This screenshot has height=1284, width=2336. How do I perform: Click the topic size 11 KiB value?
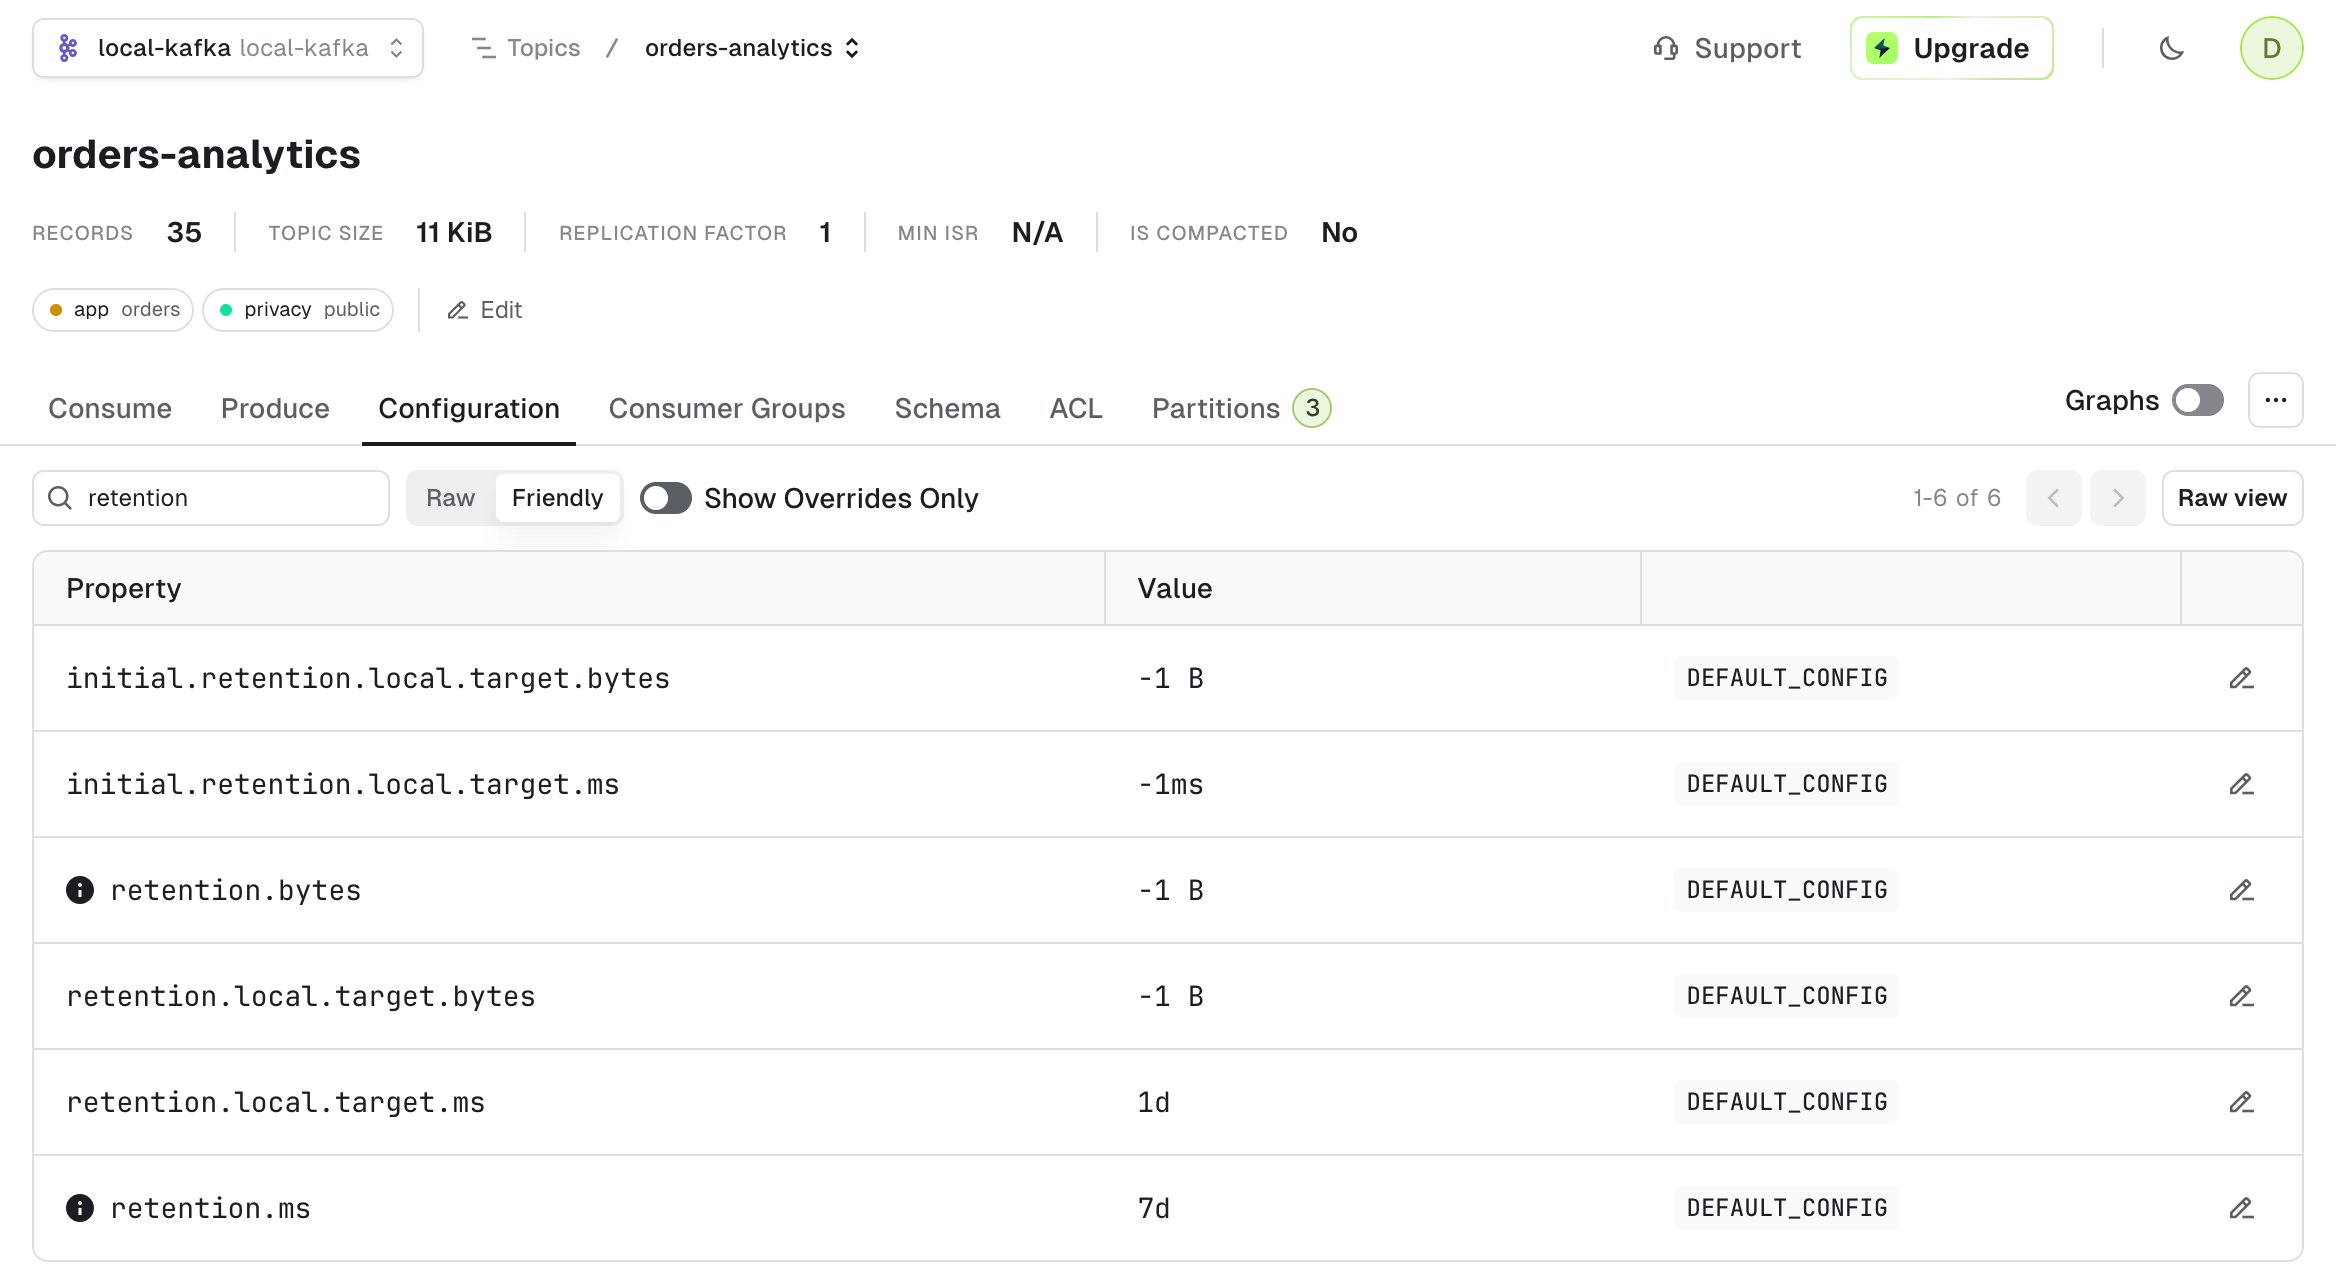(x=454, y=232)
